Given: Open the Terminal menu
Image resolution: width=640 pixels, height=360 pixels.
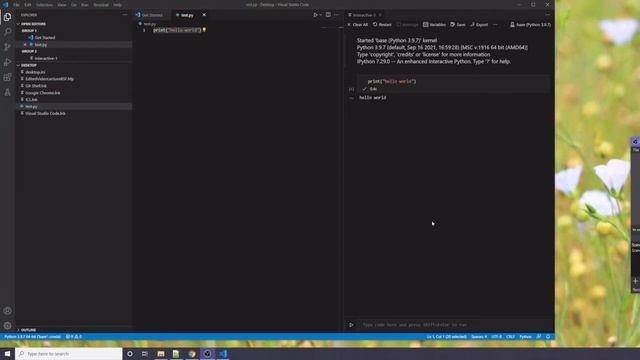Looking at the screenshot, I should [101, 5].
